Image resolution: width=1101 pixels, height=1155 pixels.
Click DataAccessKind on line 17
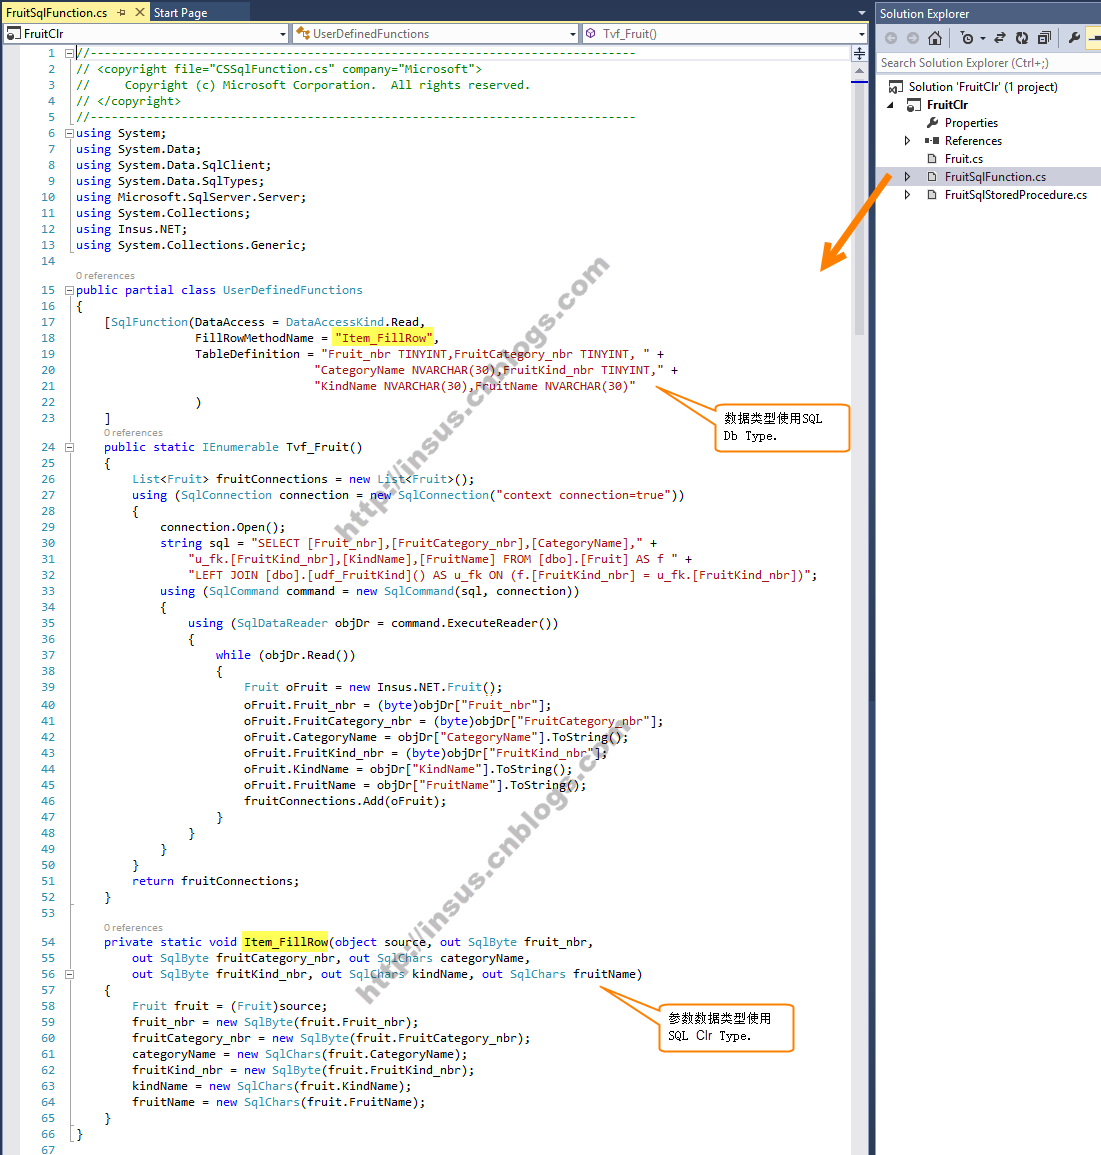[334, 322]
